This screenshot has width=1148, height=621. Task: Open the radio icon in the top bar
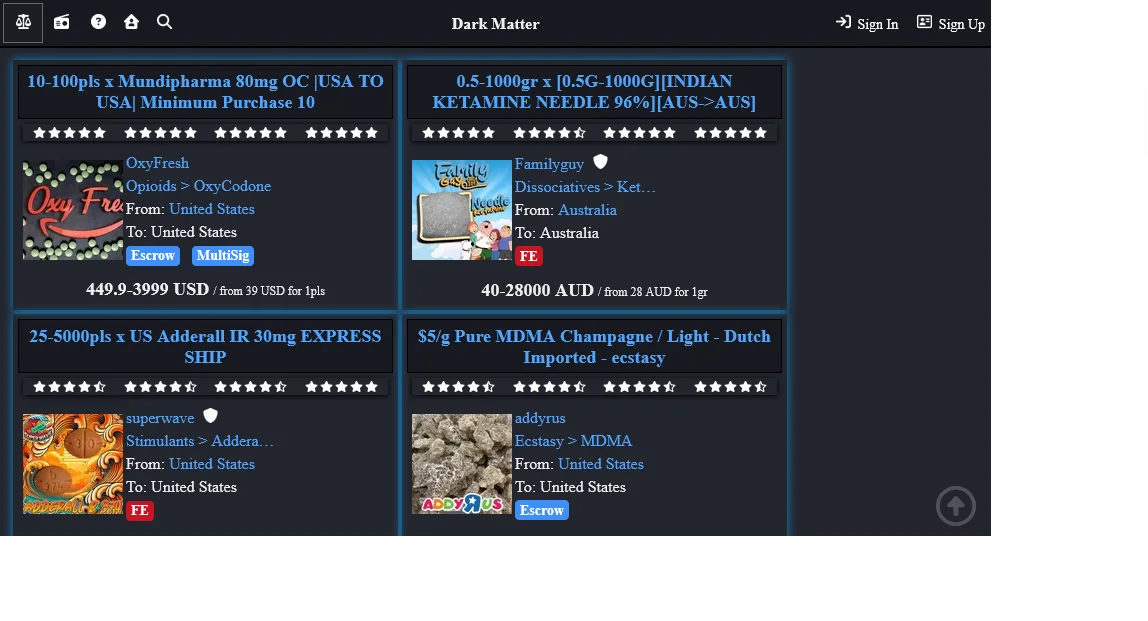(x=62, y=22)
